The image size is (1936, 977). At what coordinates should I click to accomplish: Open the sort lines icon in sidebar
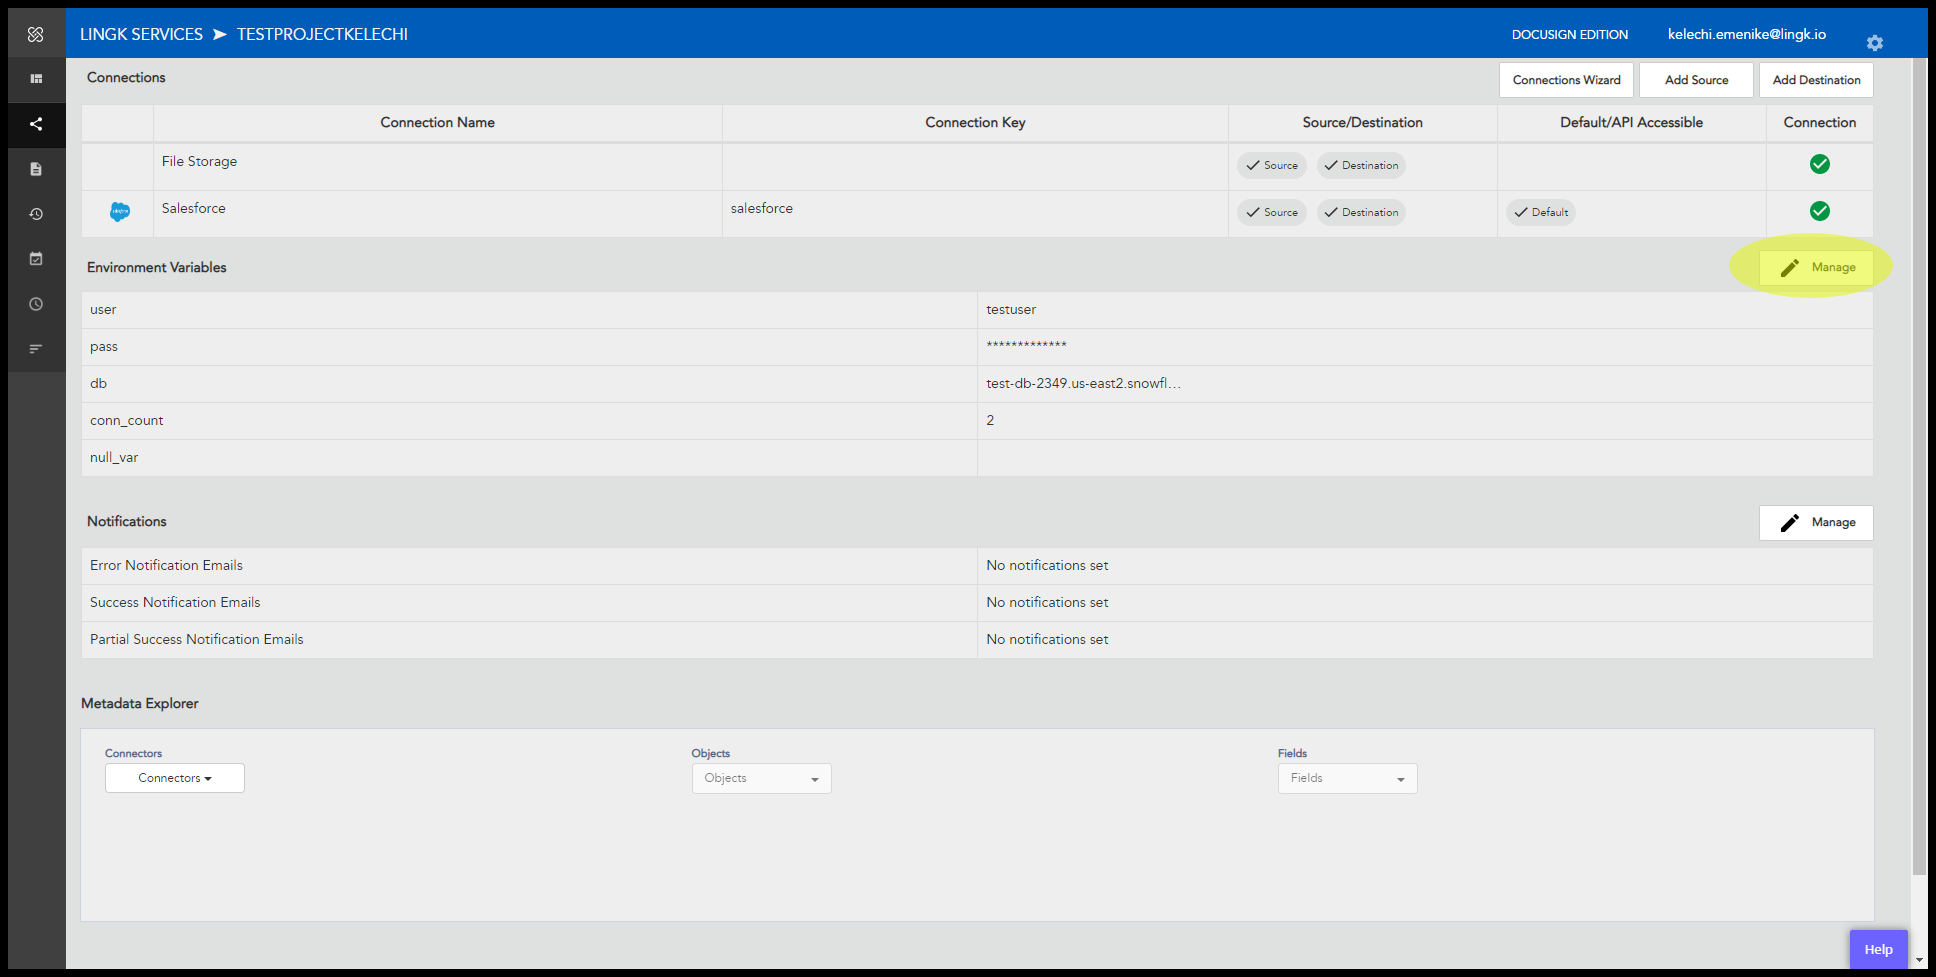tap(36, 349)
